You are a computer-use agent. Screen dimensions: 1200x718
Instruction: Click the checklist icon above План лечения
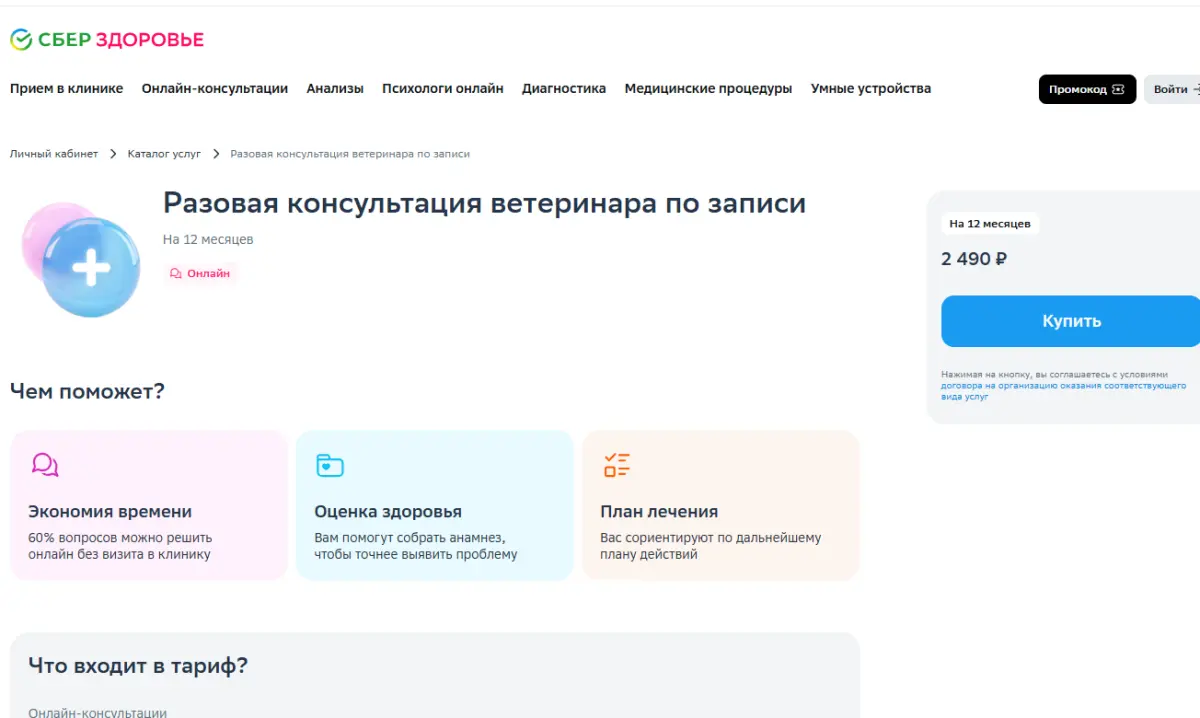tap(616, 465)
